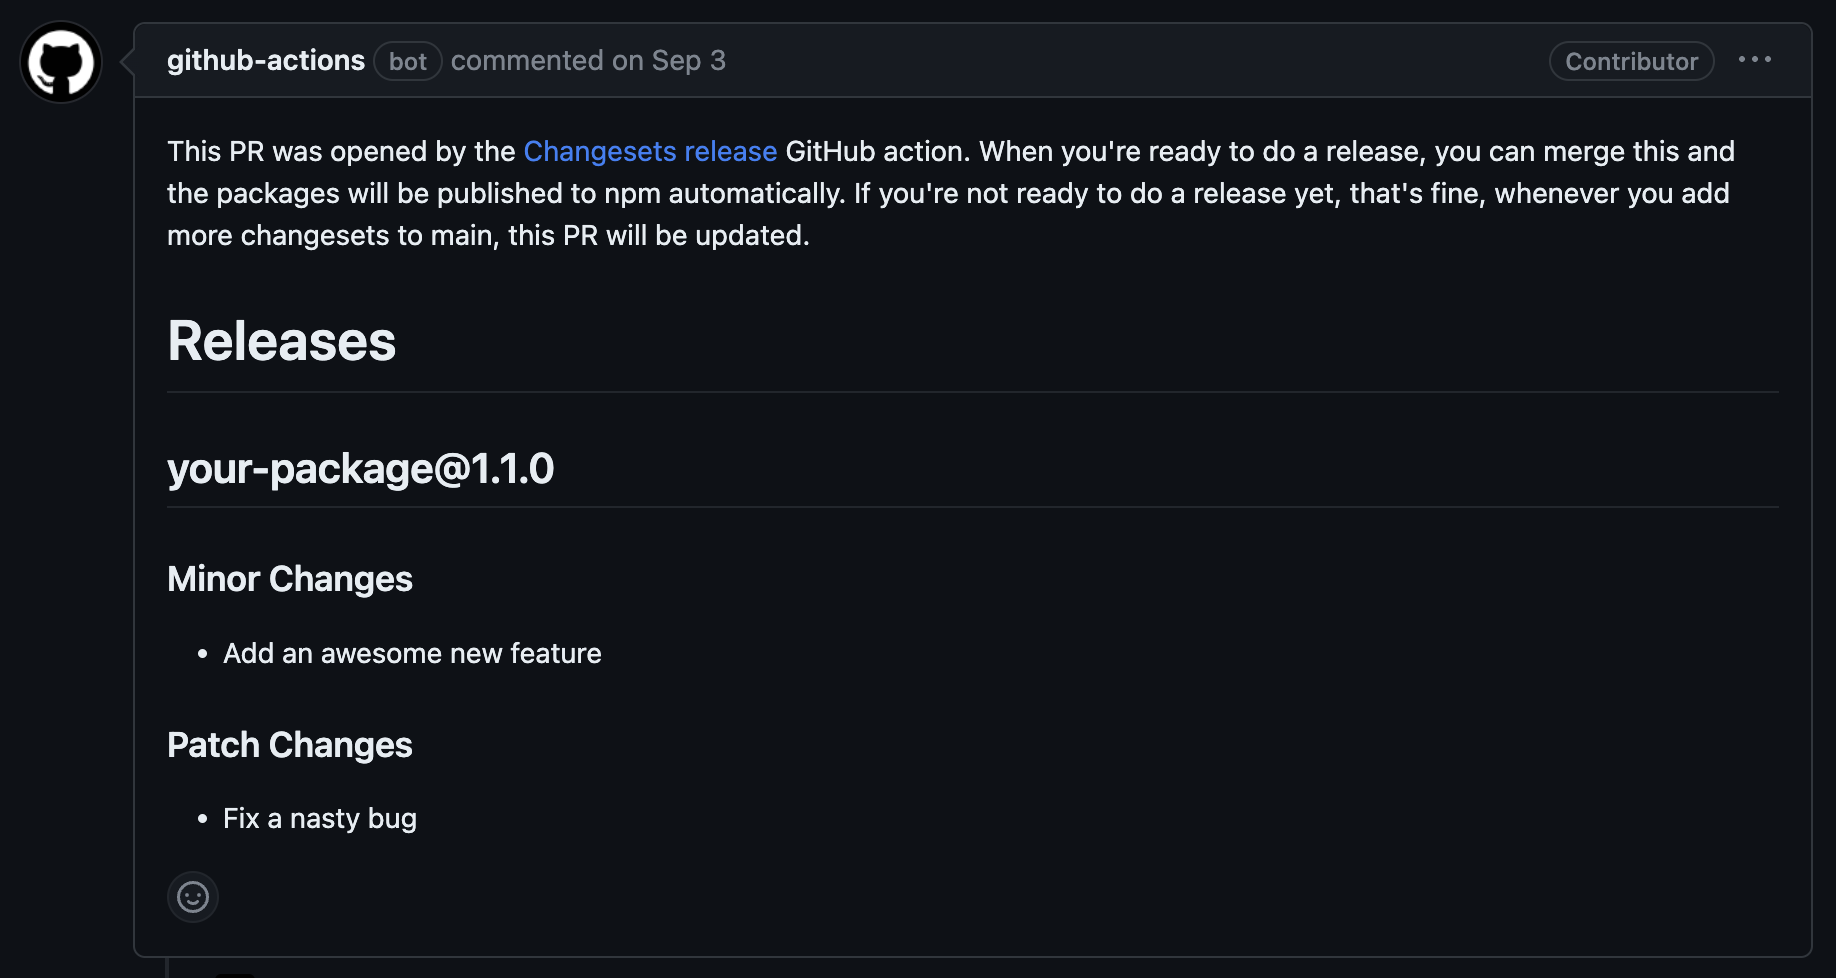The width and height of the screenshot is (1836, 978).
Task: Click the 'Add an awesome new feature' bullet
Action: pyautogui.click(x=412, y=653)
